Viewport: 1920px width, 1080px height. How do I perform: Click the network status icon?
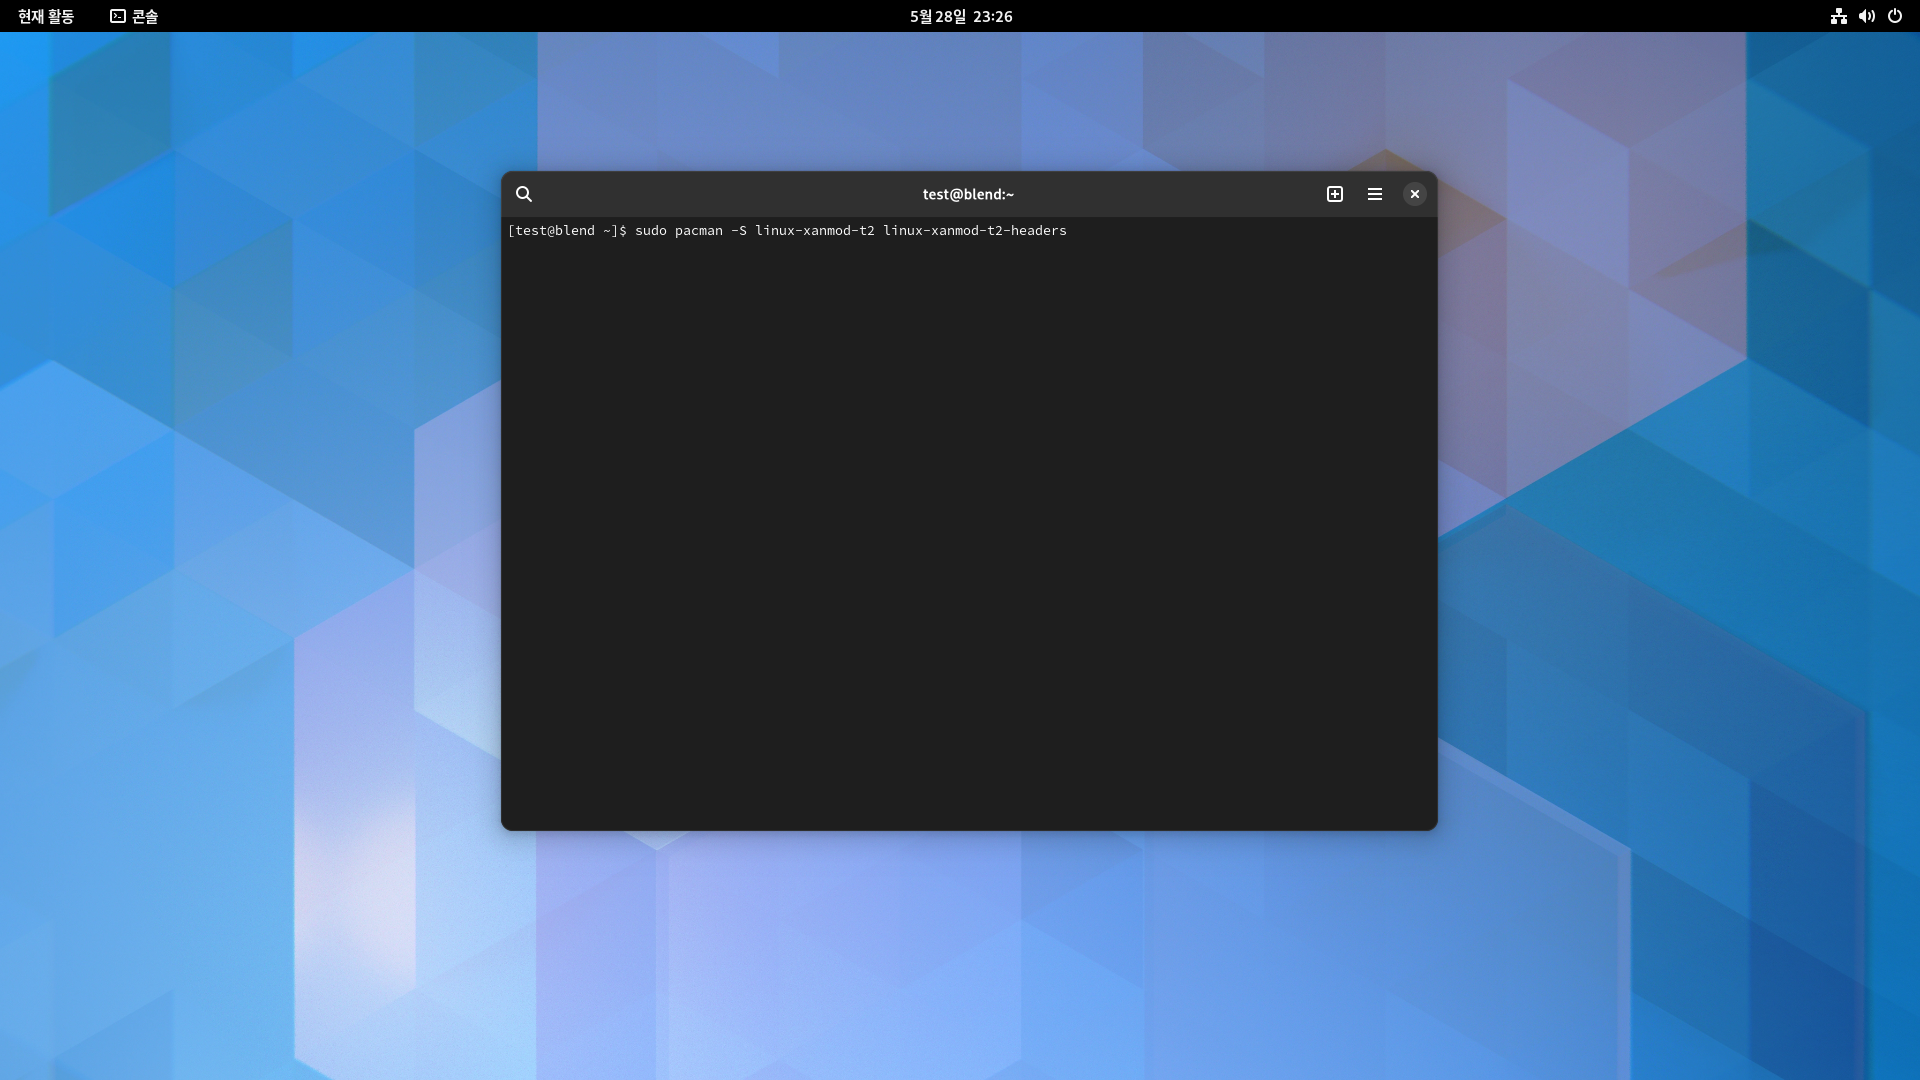(1838, 16)
